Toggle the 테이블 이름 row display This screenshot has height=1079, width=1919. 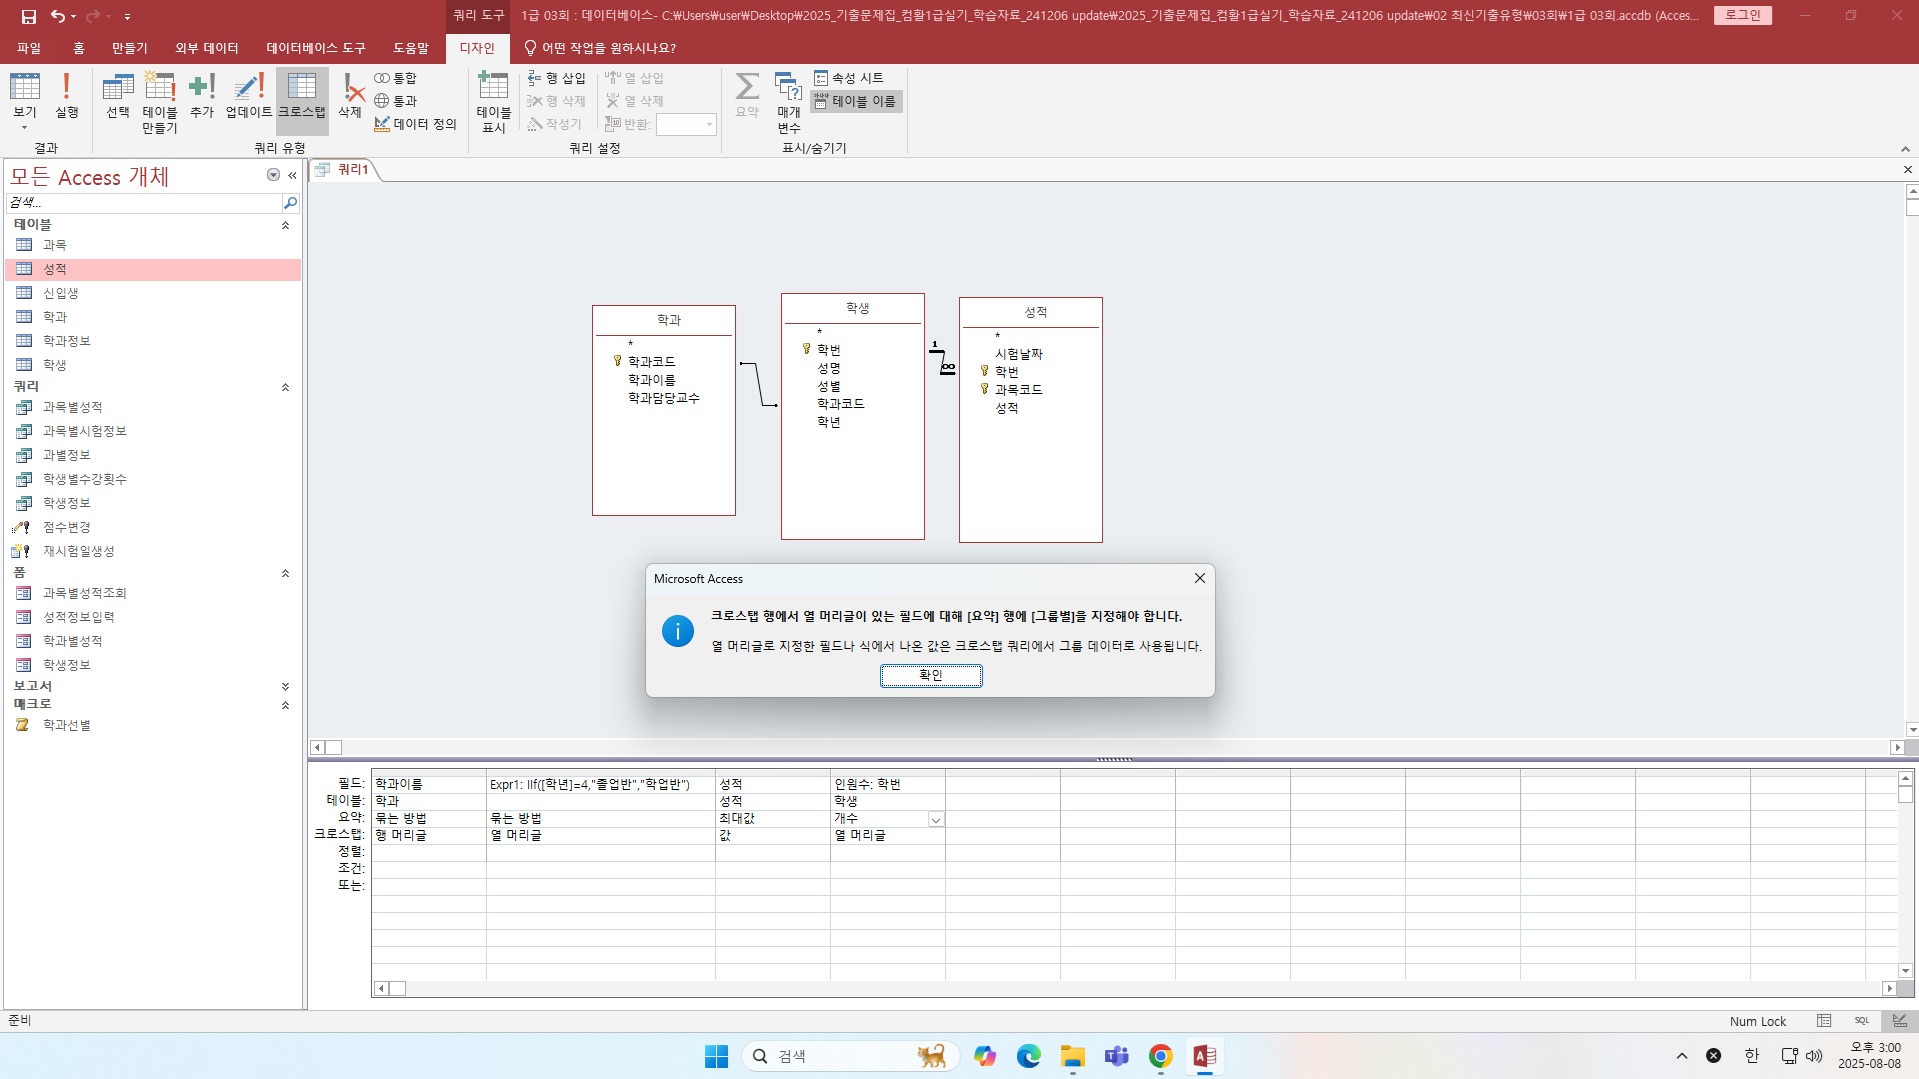coord(856,101)
